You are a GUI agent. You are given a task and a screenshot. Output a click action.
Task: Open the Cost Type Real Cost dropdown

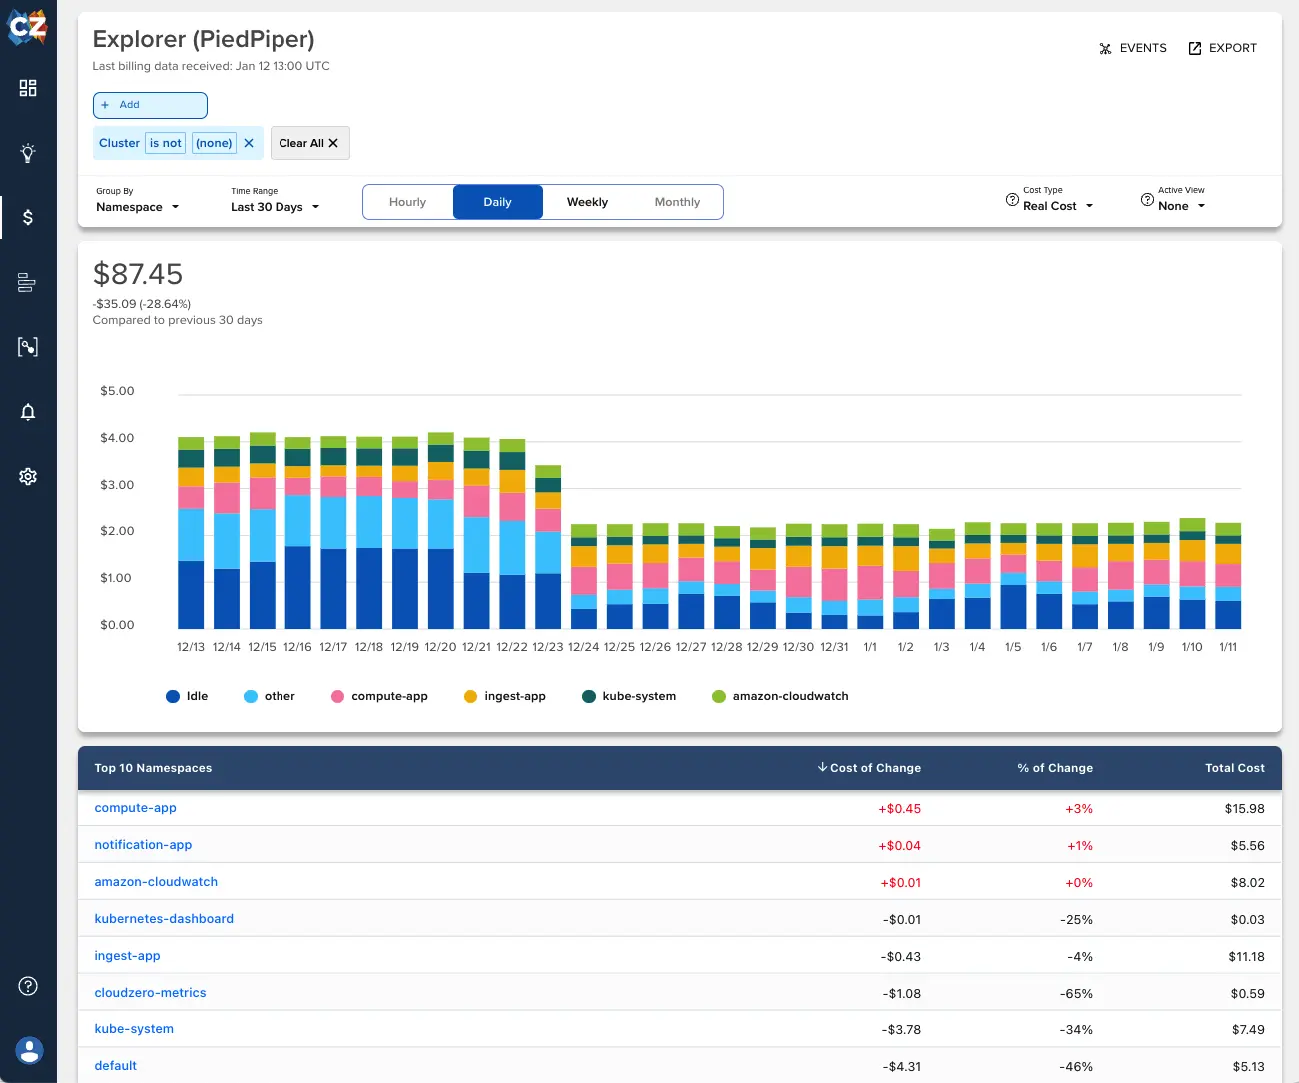coord(1049,206)
